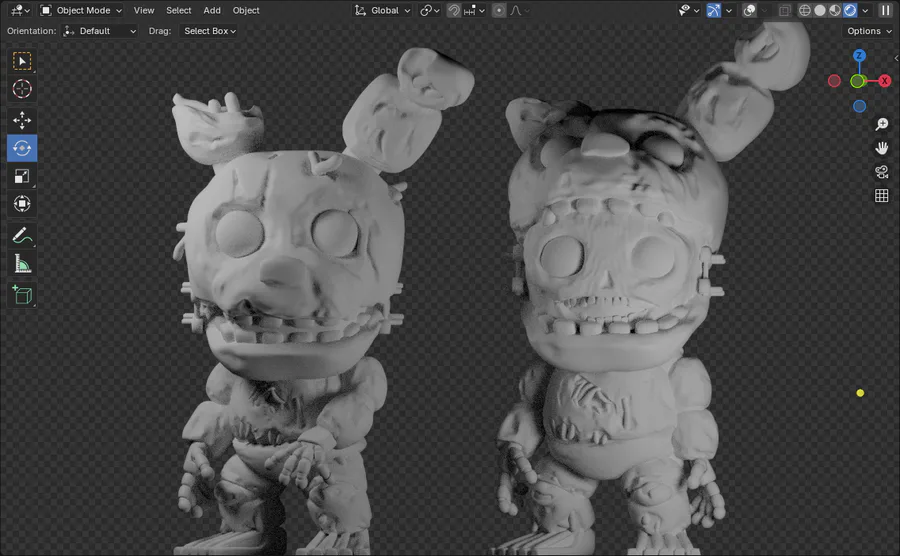Open the Add menu
Viewport: 900px width, 556px height.
212,10
